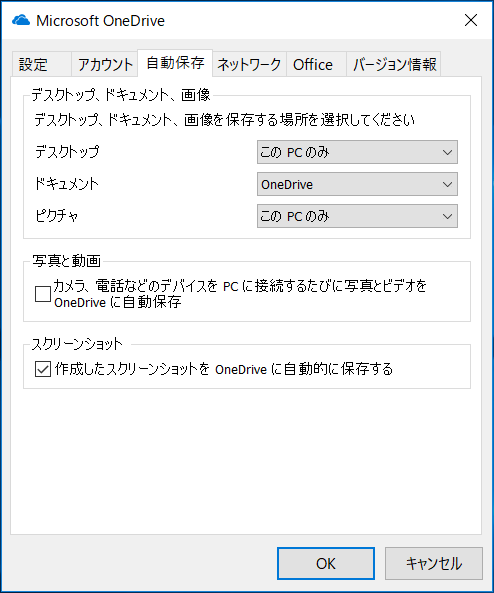
Task: Enable auto-save of photos and videos checkbox
Action: tap(43, 294)
